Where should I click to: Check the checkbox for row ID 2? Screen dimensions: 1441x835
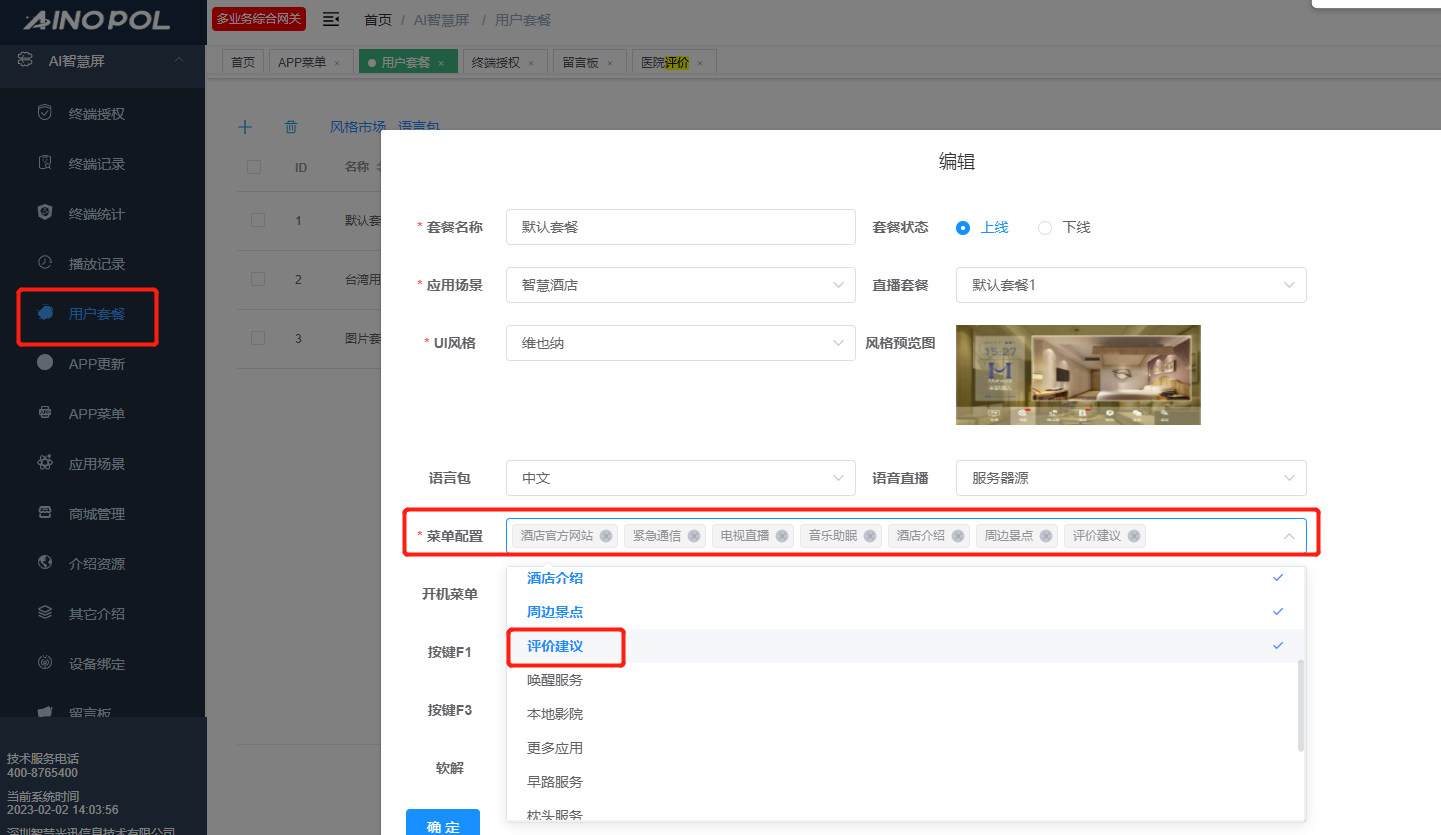tap(258, 279)
